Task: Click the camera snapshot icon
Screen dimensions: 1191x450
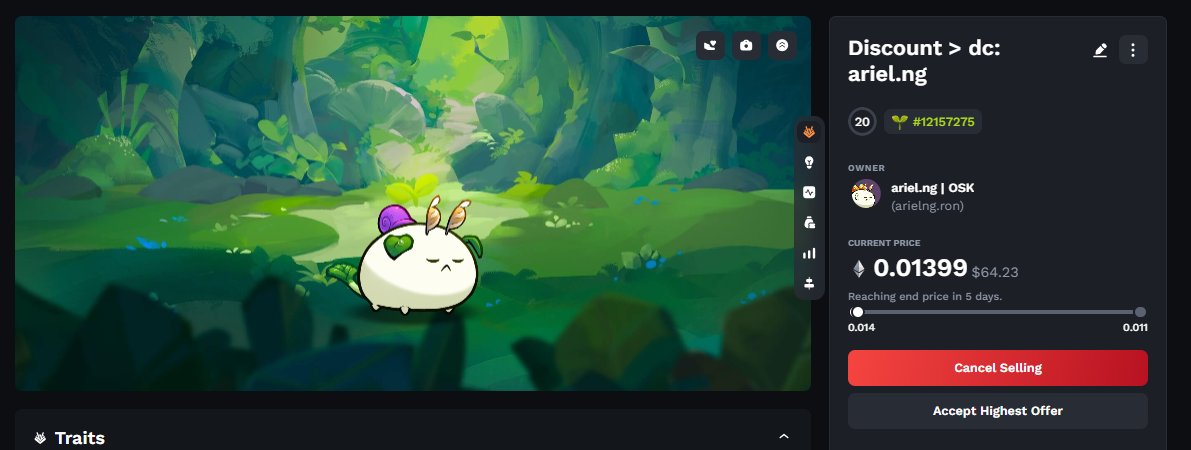Action: (746, 46)
